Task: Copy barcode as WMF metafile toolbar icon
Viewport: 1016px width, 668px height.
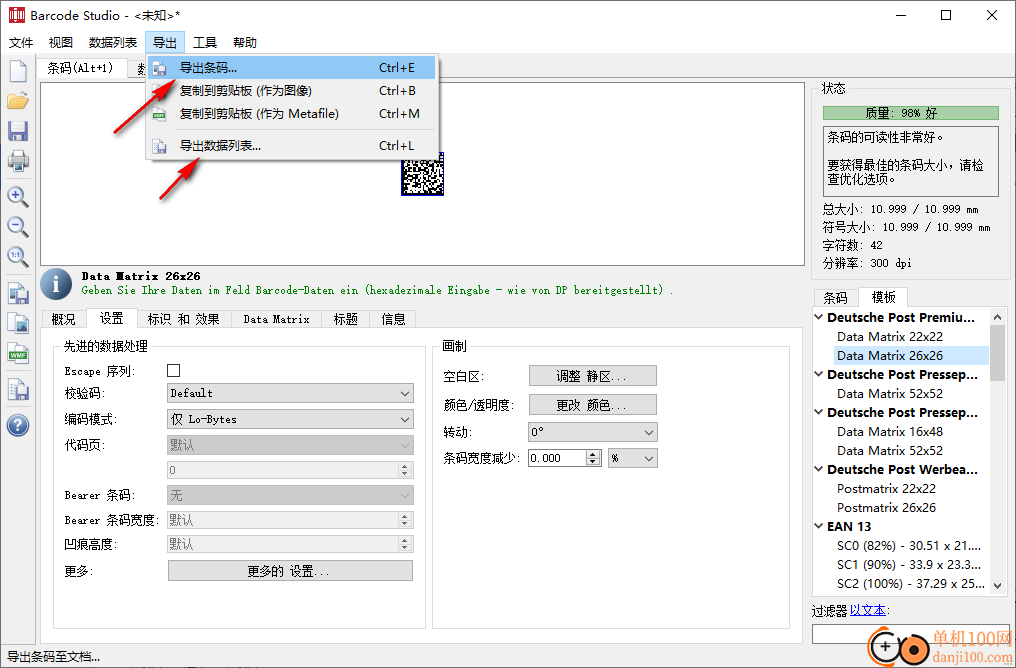Action: pyautogui.click(x=18, y=354)
